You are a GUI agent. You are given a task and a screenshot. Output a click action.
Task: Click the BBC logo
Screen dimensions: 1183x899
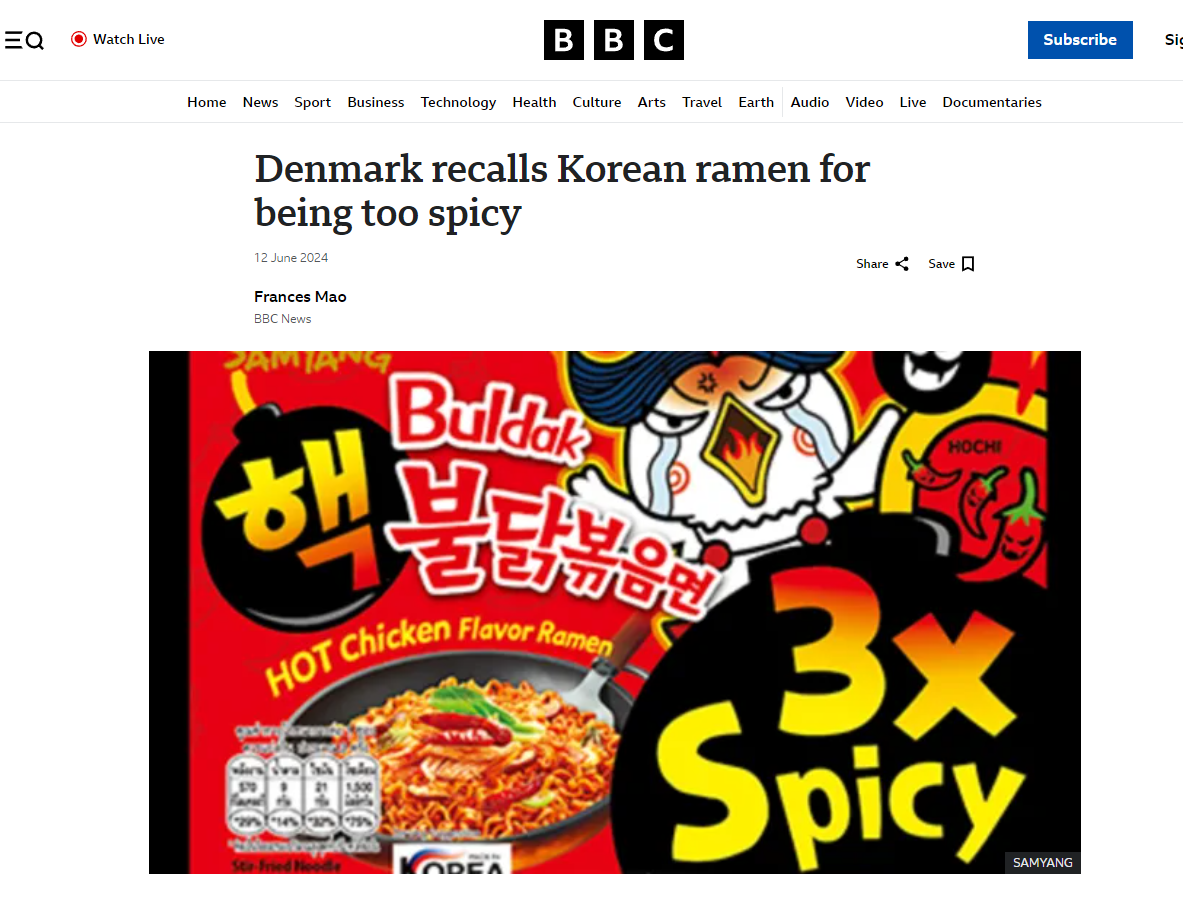pyautogui.click(x=613, y=40)
